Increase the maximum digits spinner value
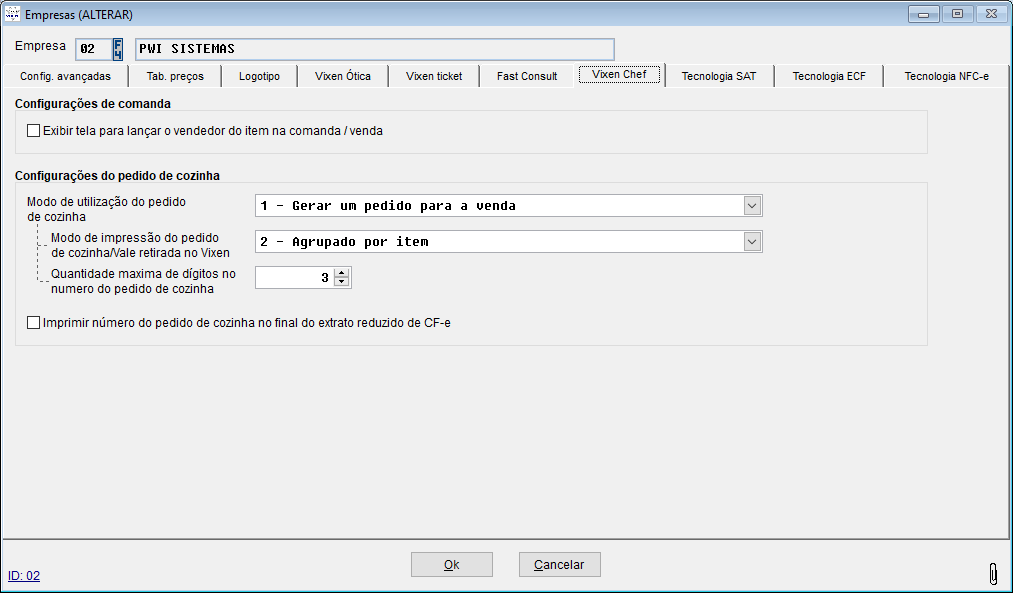The image size is (1013, 593). (x=341, y=273)
